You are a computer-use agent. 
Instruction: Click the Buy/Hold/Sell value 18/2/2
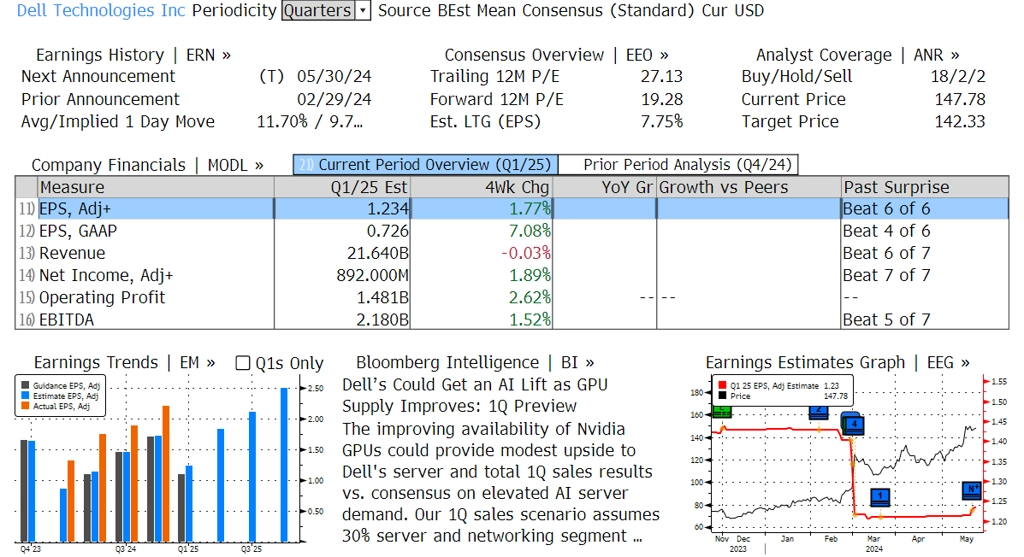pos(958,76)
